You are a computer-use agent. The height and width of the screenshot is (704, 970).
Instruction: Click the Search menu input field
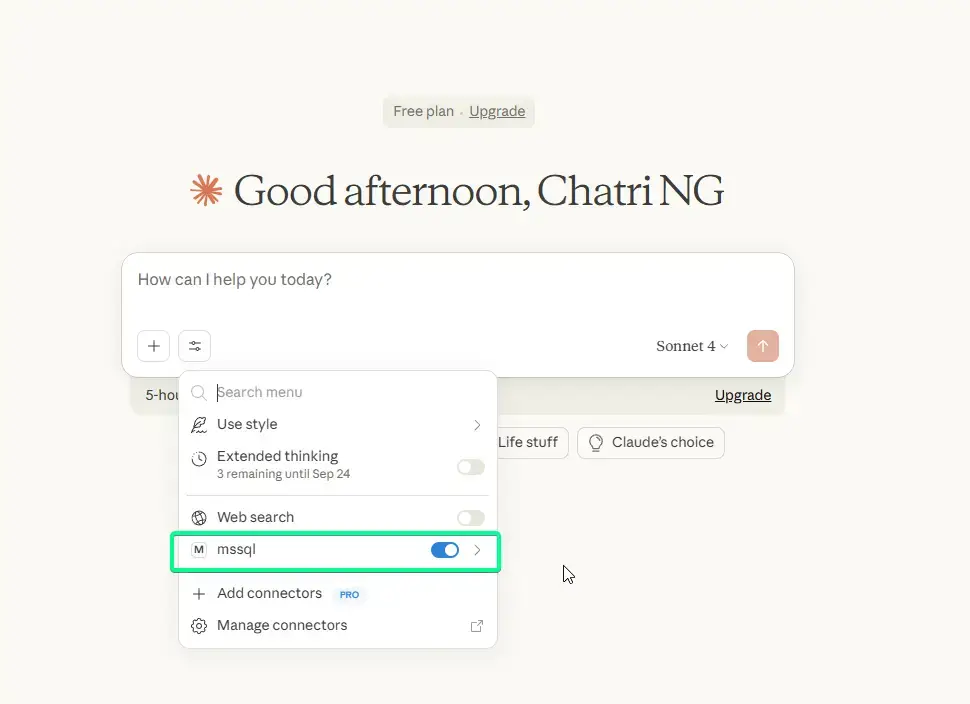[340, 393]
